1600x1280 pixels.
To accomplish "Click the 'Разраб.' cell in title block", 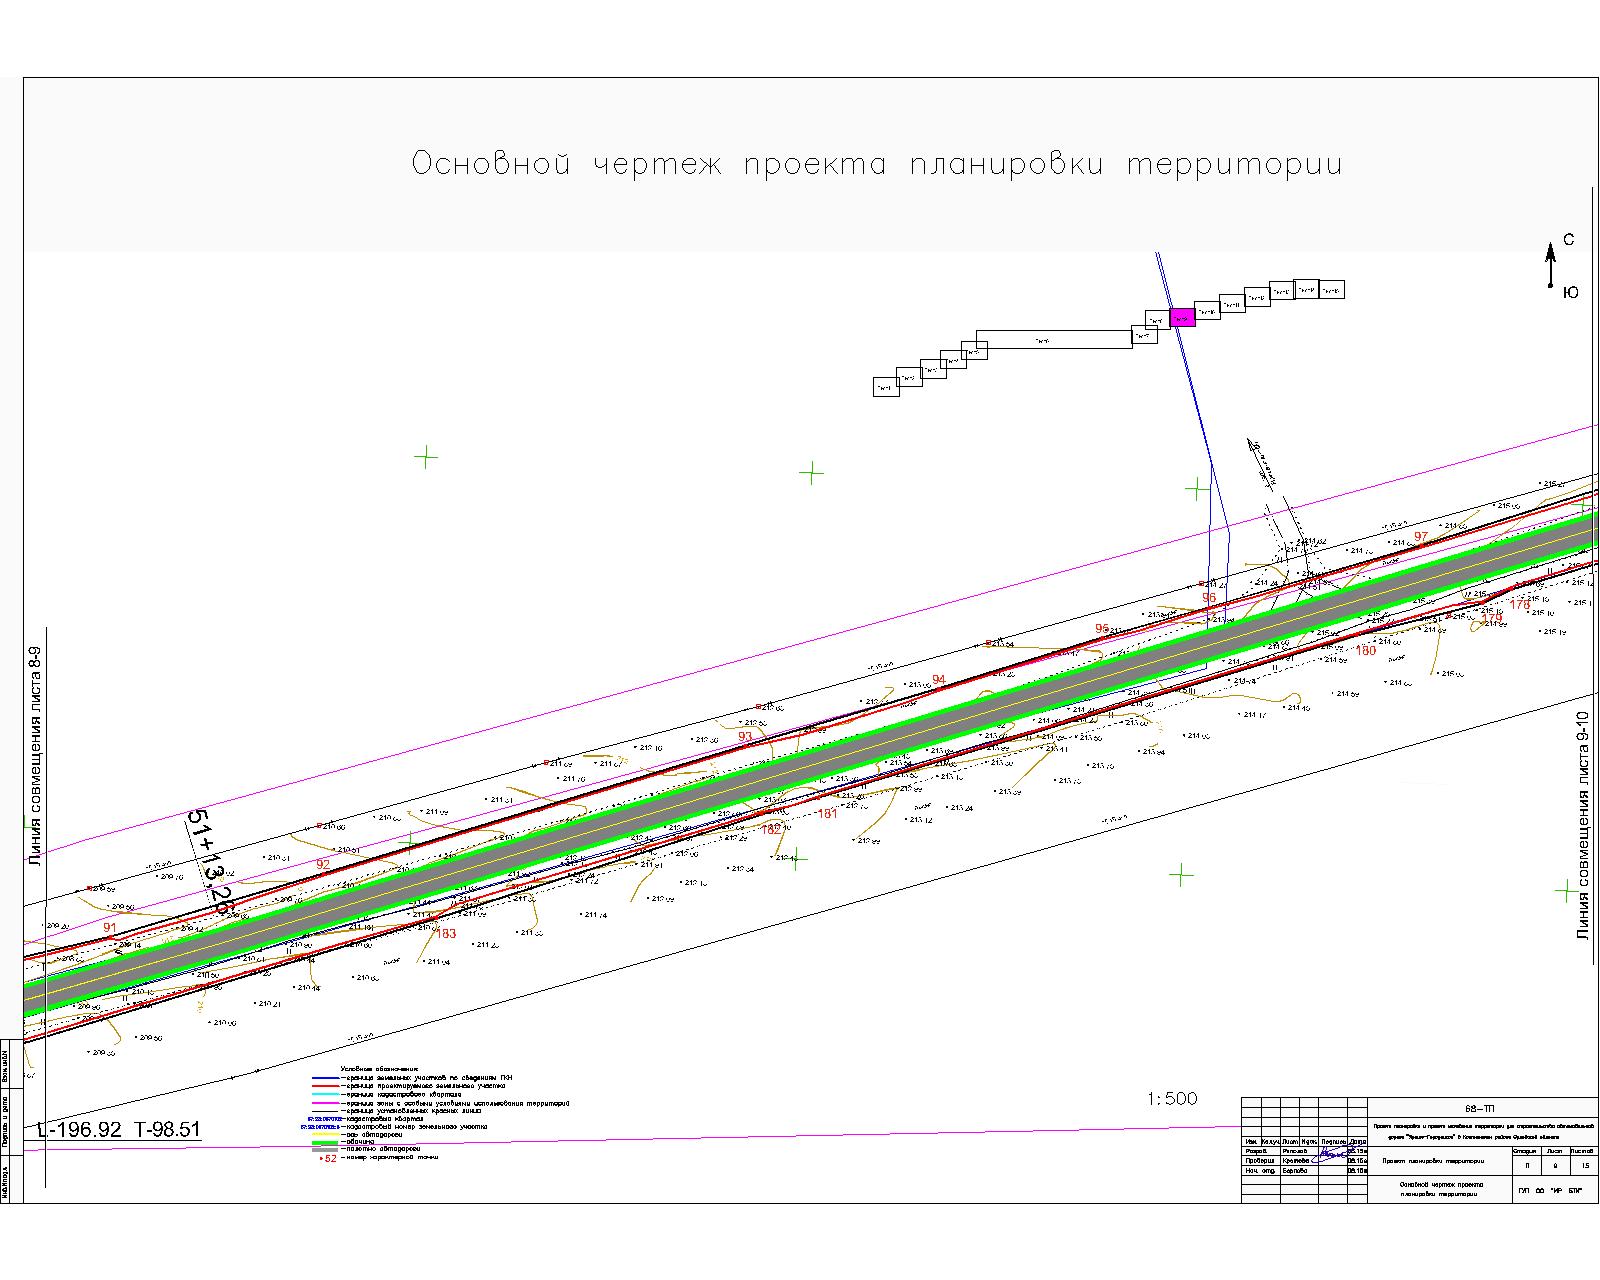I will point(1260,1151).
